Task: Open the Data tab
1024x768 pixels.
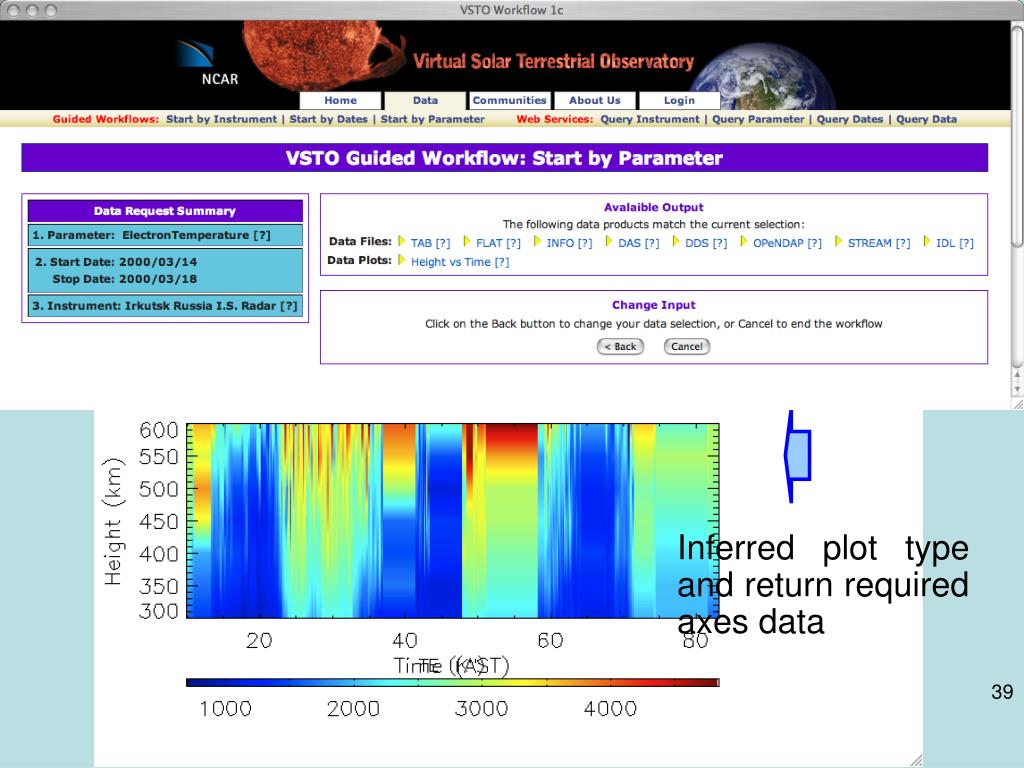Action: click(425, 100)
